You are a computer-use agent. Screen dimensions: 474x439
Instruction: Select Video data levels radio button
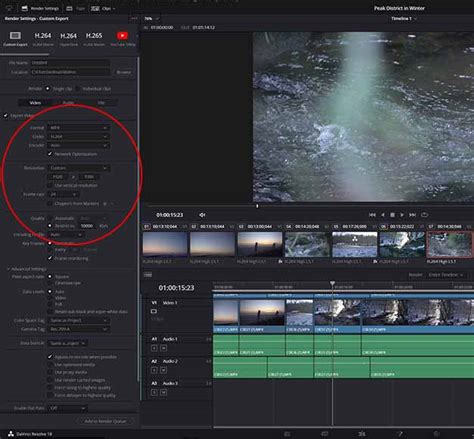tap(50, 298)
